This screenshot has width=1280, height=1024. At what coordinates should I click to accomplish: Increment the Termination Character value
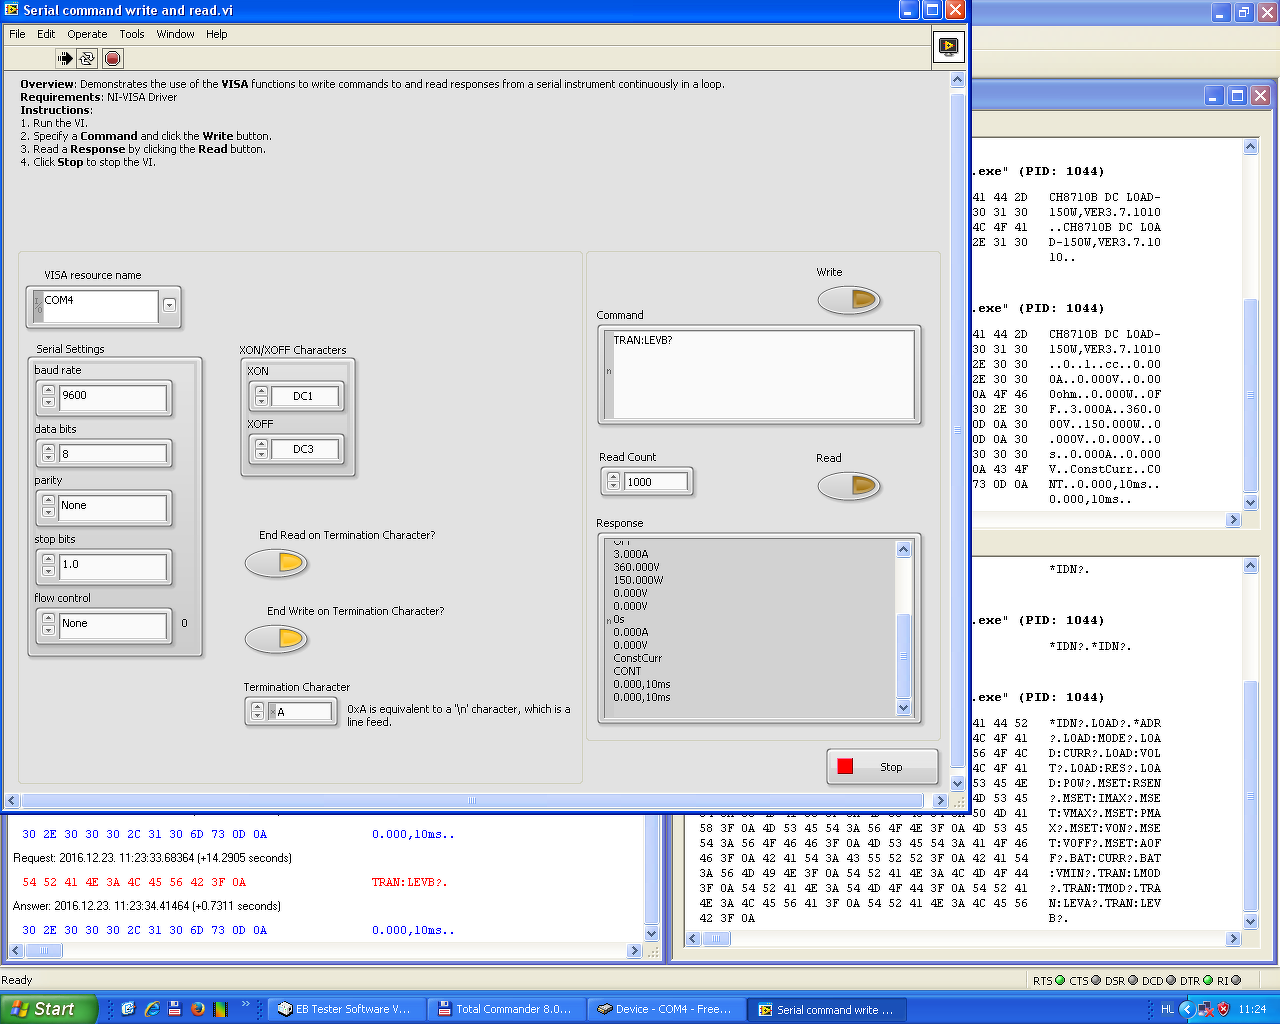pos(257,707)
